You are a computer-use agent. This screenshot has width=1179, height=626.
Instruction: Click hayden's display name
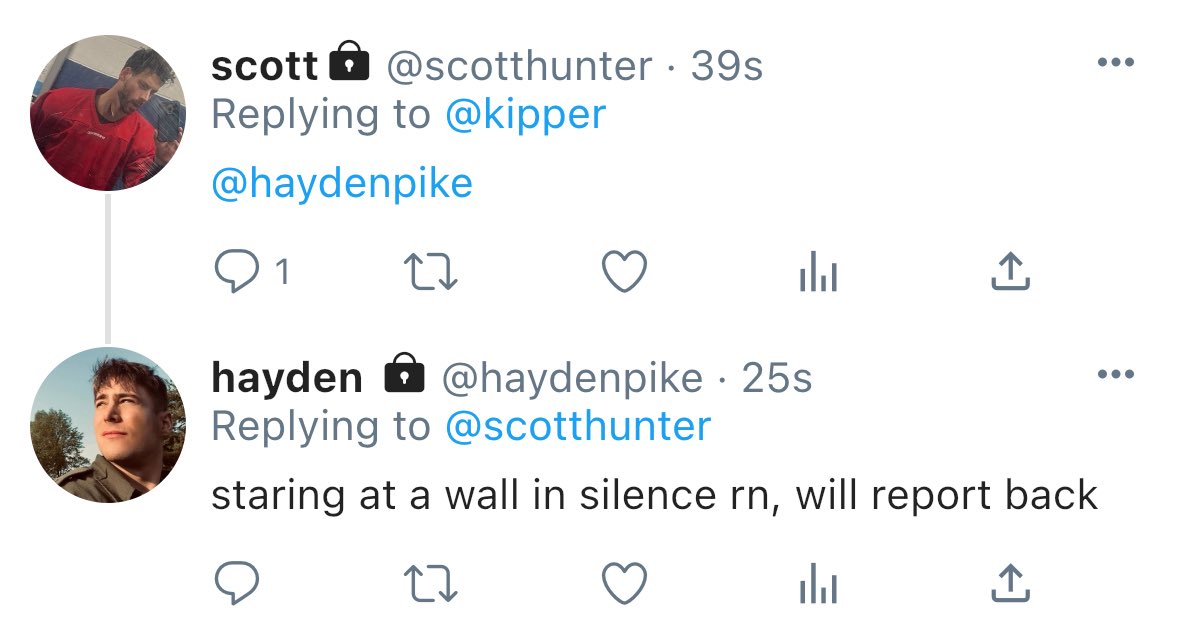coord(287,377)
